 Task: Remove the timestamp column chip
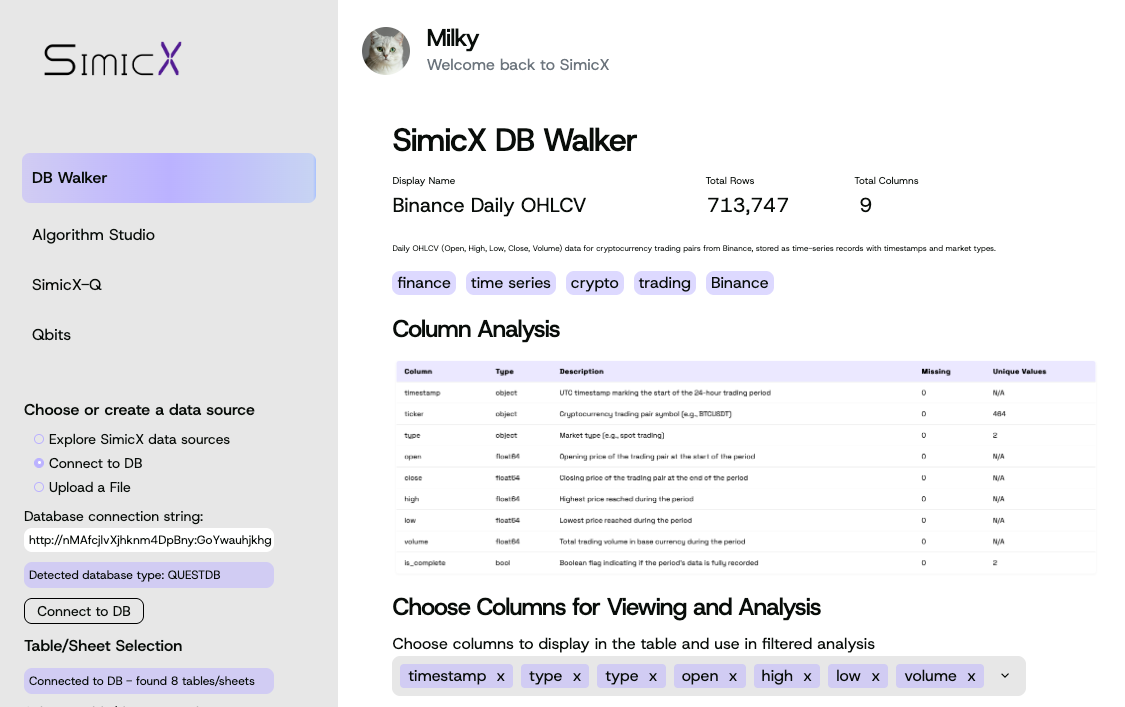coord(501,677)
